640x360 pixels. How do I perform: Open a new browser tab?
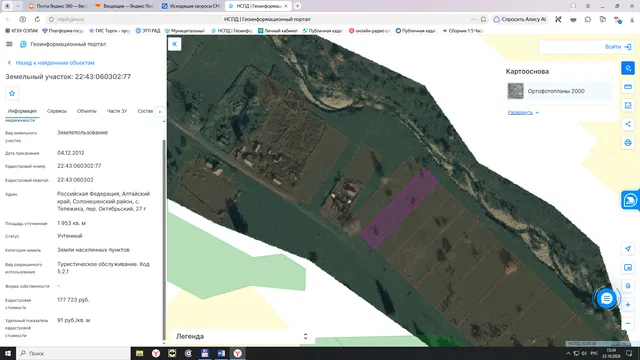point(297,6)
